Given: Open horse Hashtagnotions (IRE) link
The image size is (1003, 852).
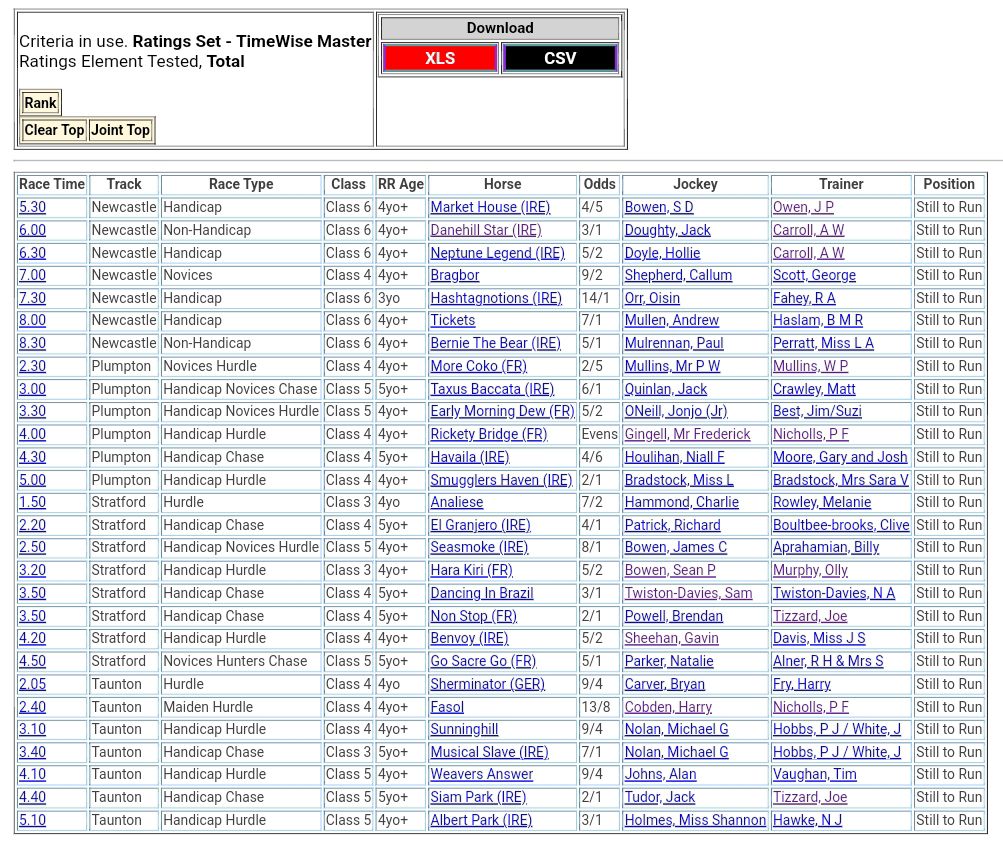Looking at the screenshot, I should coord(496,298).
